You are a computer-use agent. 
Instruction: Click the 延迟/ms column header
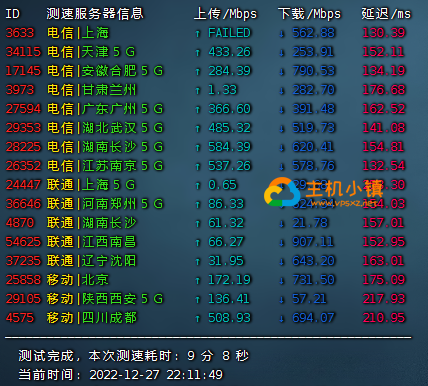(x=386, y=14)
